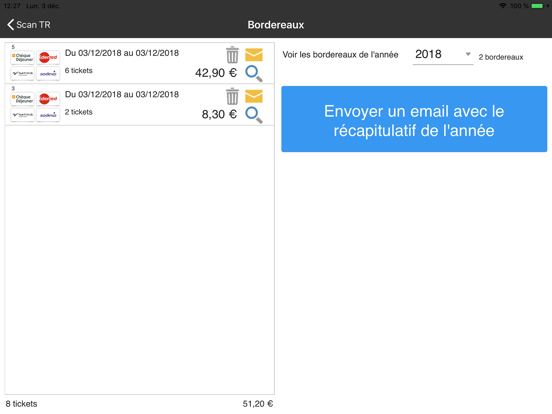Delete the 42,90 € bordereau with trash icon

[x=232, y=55]
